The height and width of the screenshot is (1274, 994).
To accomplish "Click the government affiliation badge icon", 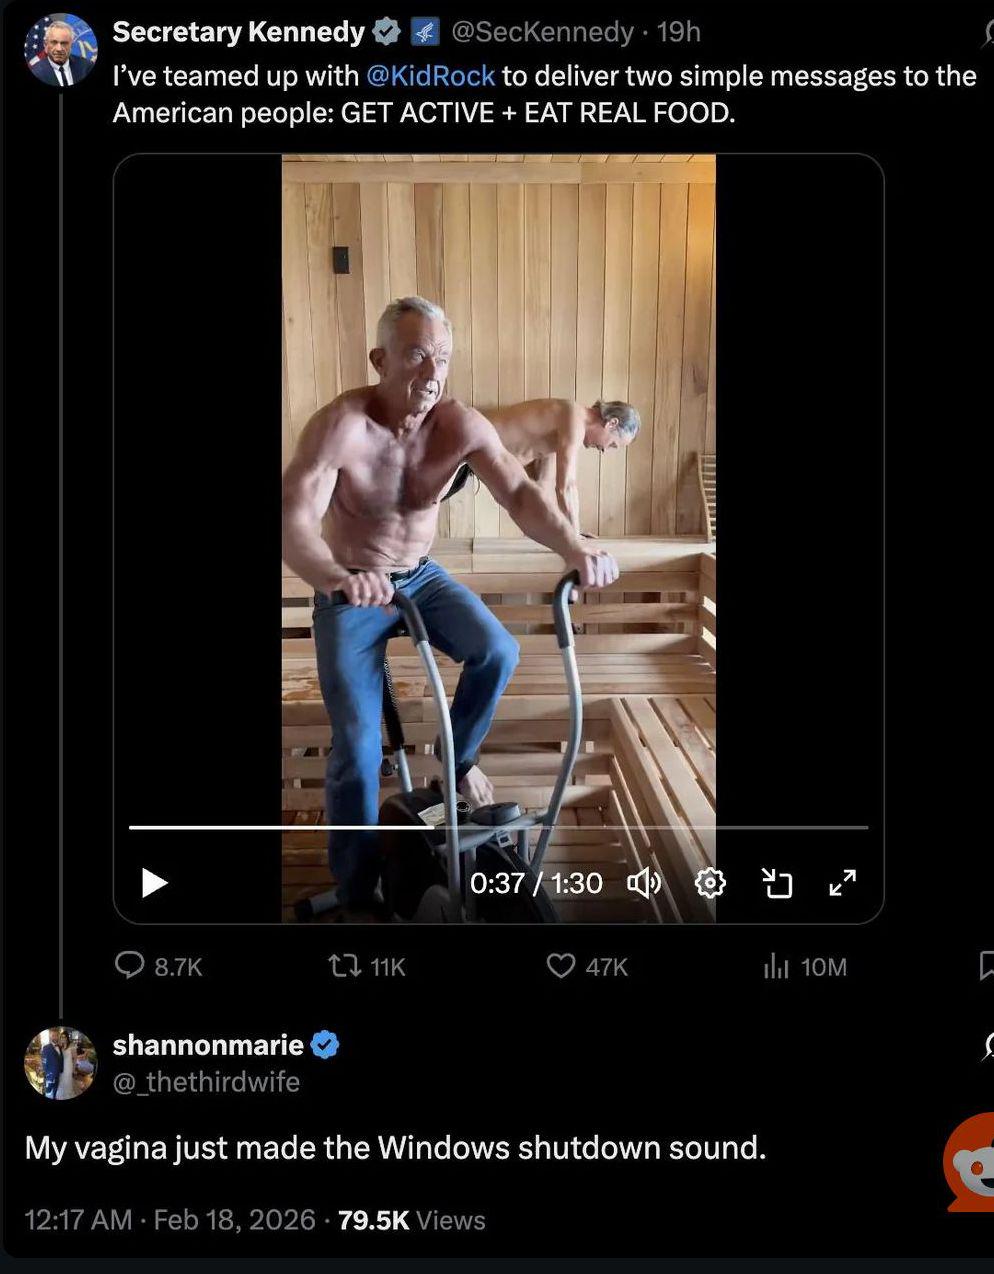I will click(425, 32).
